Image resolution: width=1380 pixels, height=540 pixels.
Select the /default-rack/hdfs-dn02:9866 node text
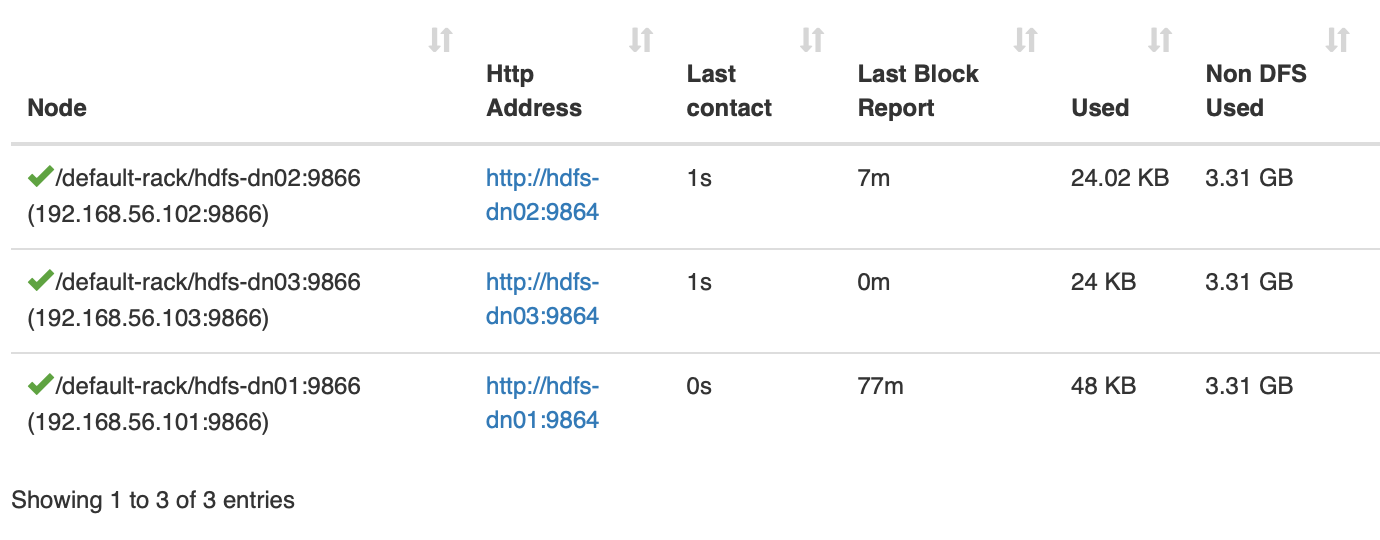pos(208,179)
